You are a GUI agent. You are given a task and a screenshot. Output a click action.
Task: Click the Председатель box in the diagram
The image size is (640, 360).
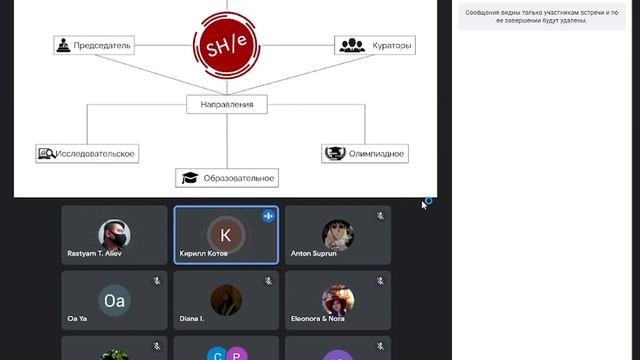point(94,45)
